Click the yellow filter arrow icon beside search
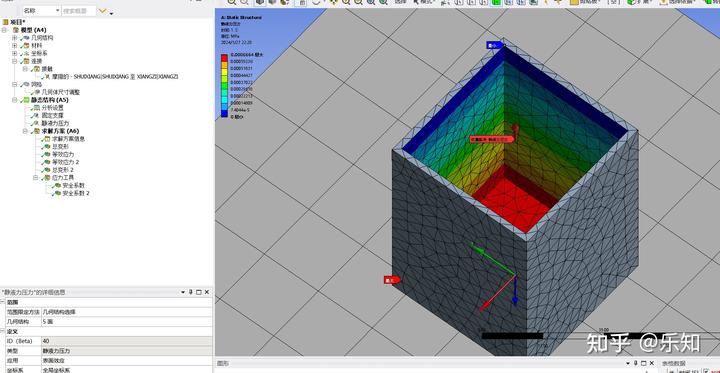This screenshot has height=373, width=720. (x=103, y=11)
